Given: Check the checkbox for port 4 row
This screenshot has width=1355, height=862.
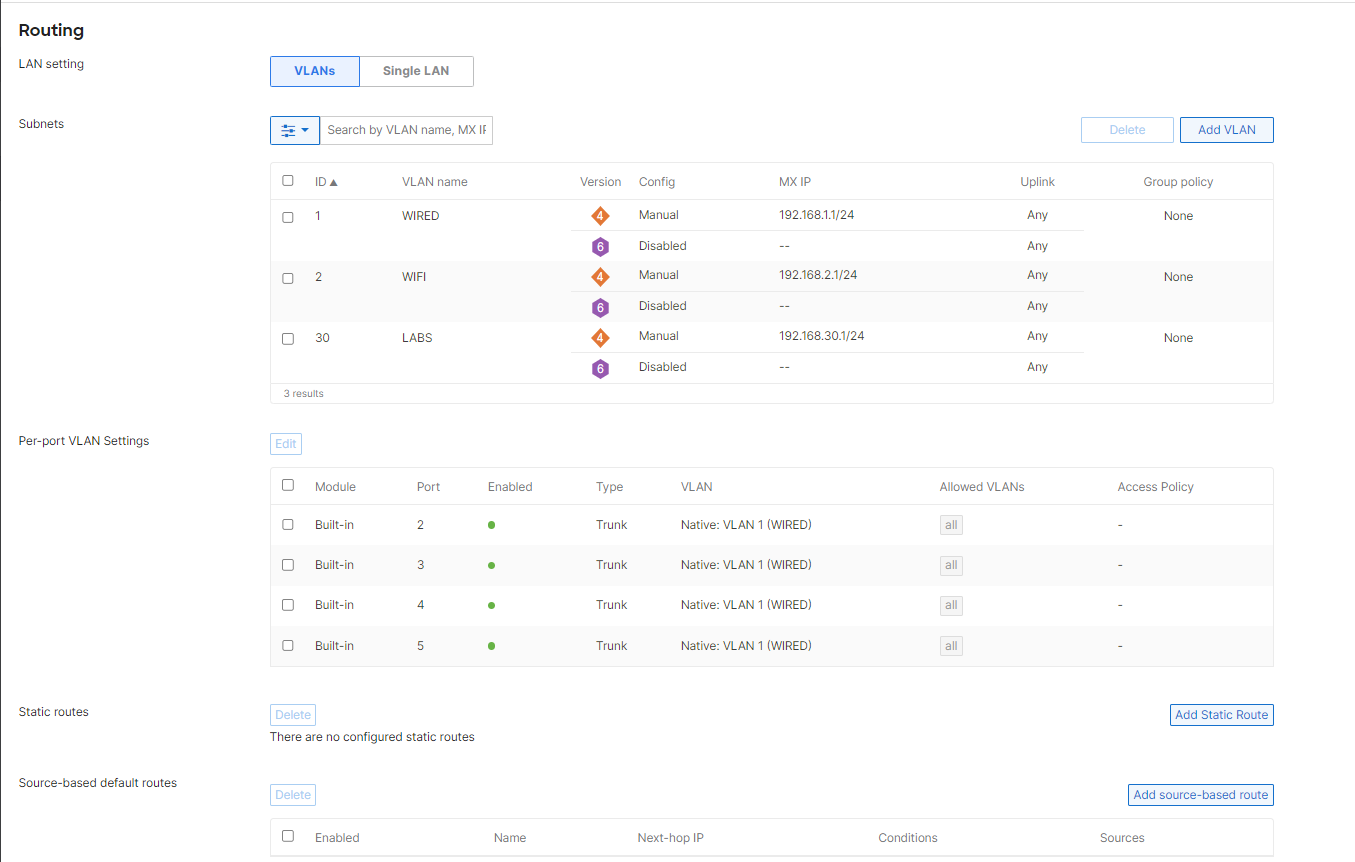Looking at the screenshot, I should tap(288, 604).
